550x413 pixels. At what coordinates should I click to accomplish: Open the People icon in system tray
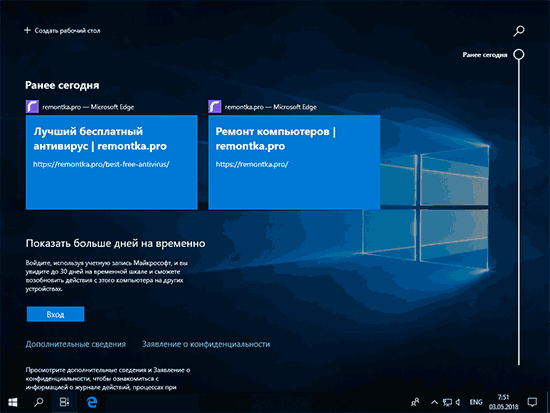click(x=415, y=402)
